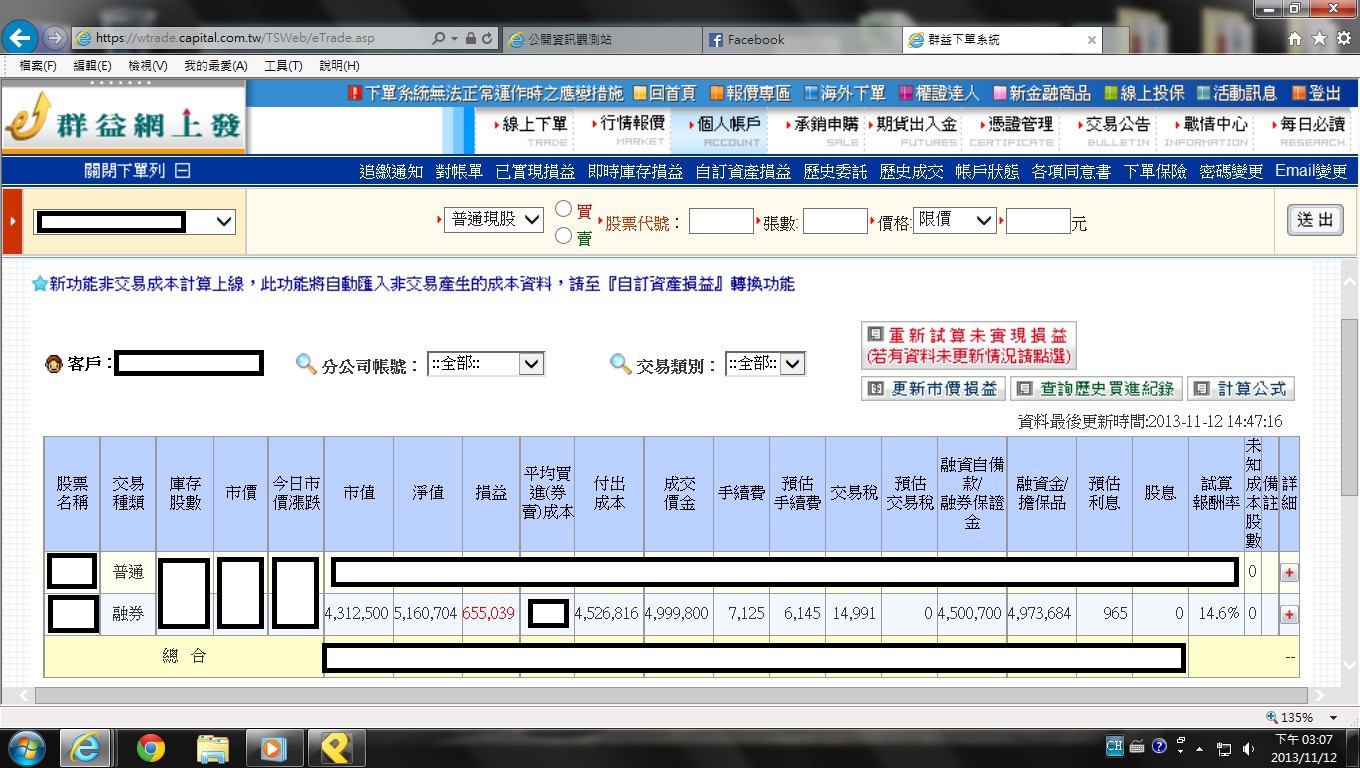
Task: Select the 賣 (sell) radio button
Action: (x=564, y=236)
